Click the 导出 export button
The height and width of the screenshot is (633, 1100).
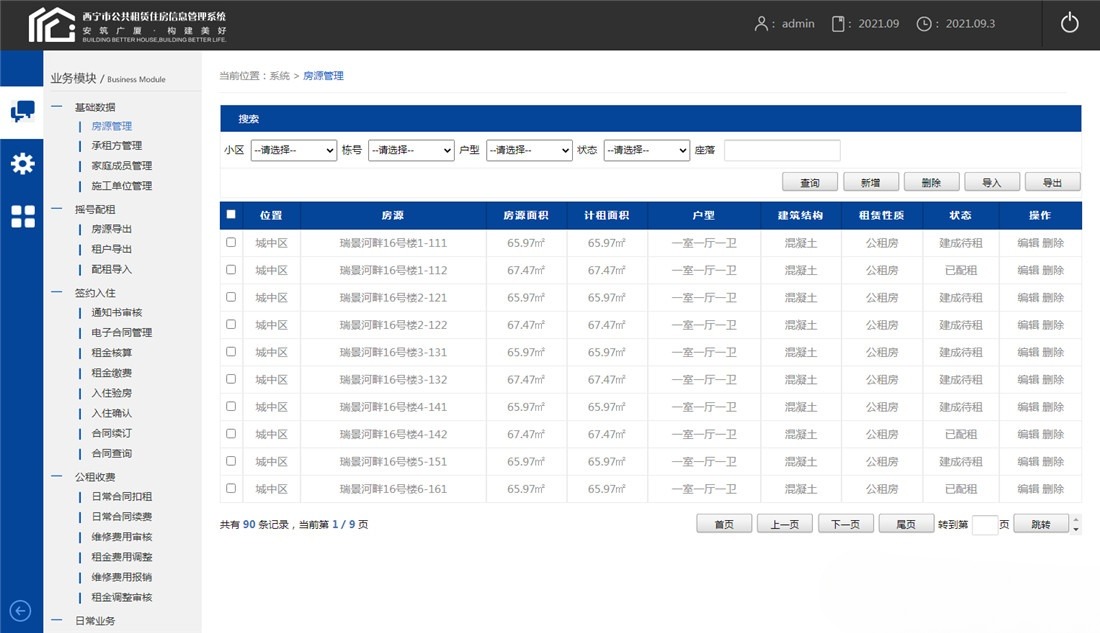point(1053,181)
